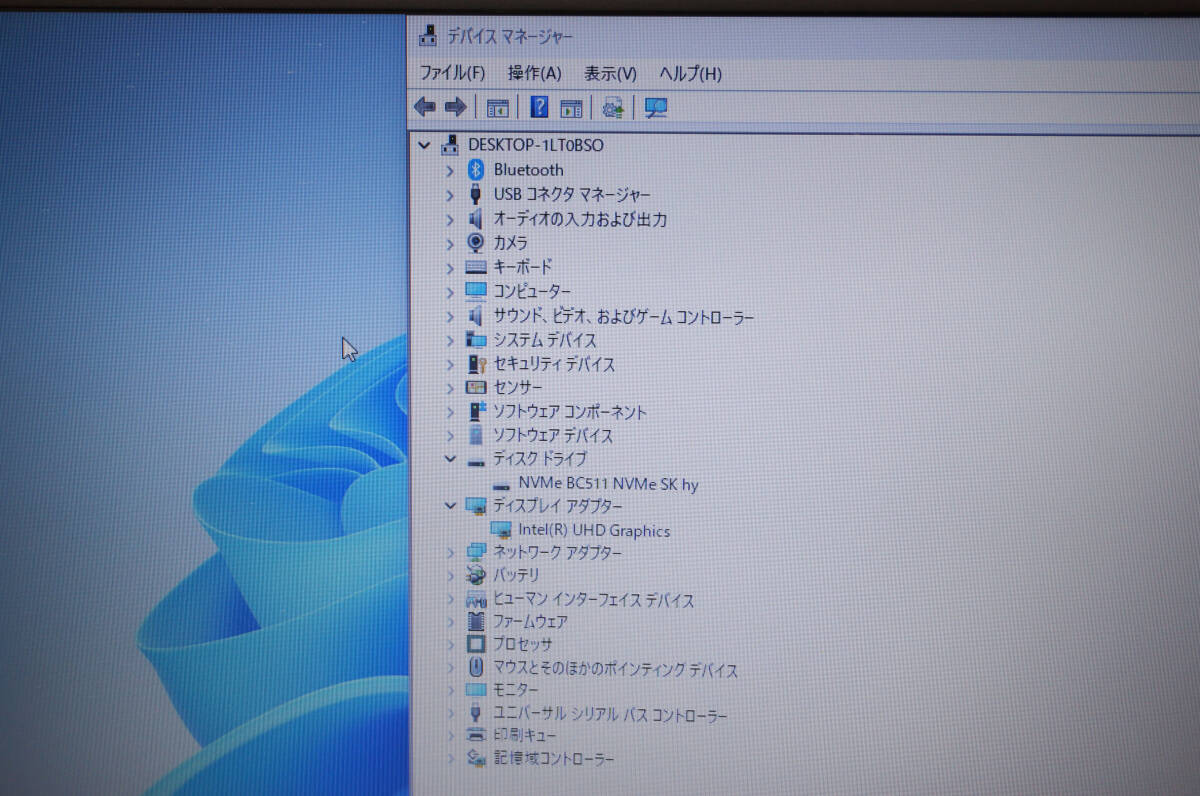
Task: Expand the ネットワーク アダプター category
Action: tap(450, 553)
